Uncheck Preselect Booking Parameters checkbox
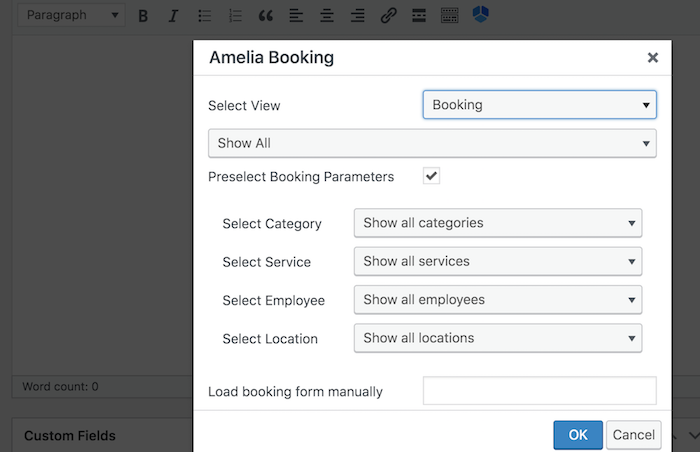This screenshot has width=700, height=452. coord(431,177)
